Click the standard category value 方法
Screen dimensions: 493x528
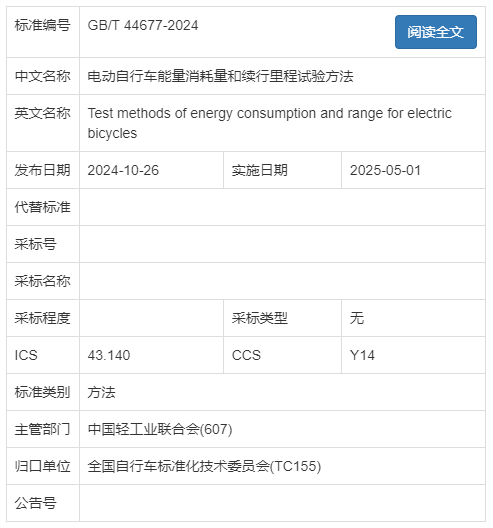pyautogui.click(x=101, y=392)
